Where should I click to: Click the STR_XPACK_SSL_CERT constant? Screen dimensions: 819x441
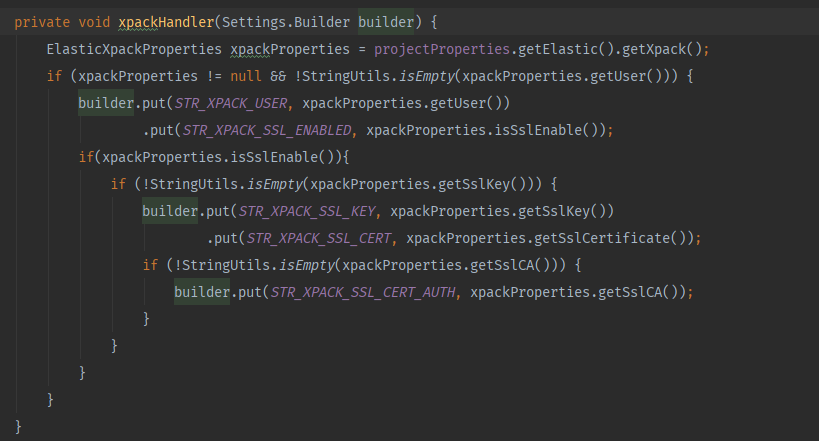(319, 238)
